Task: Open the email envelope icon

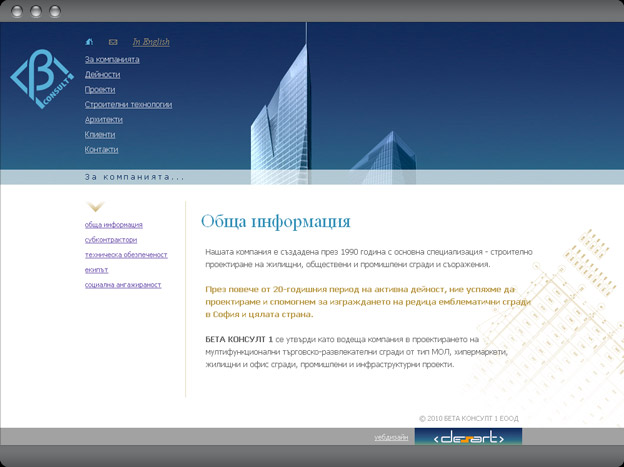Action: tap(113, 42)
